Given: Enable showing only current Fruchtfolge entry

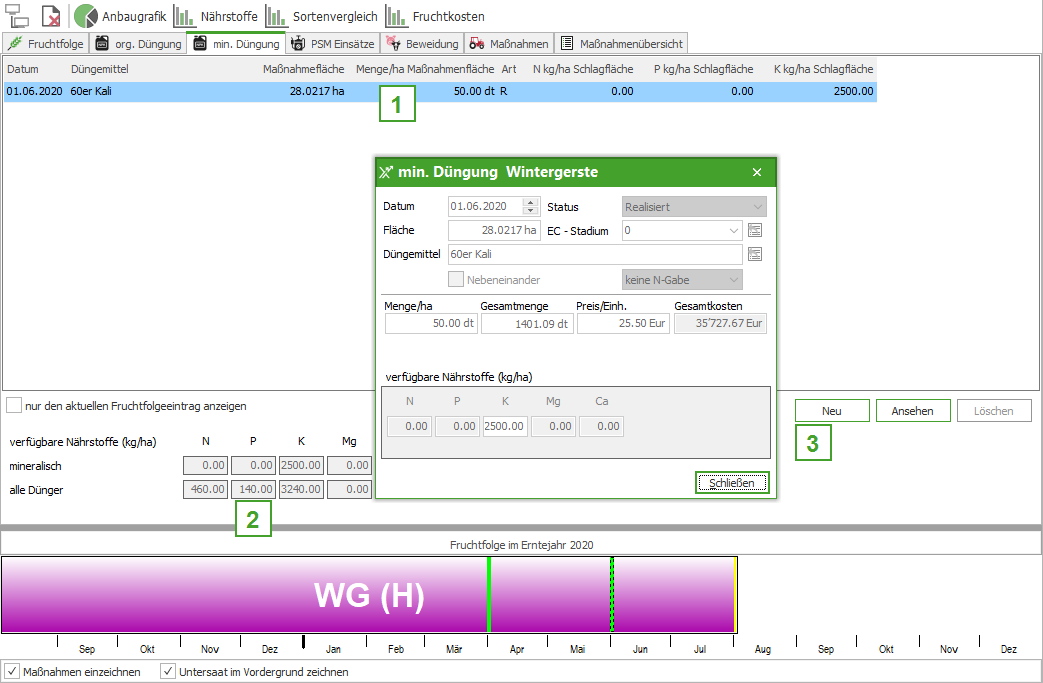Looking at the screenshot, I should [14, 406].
